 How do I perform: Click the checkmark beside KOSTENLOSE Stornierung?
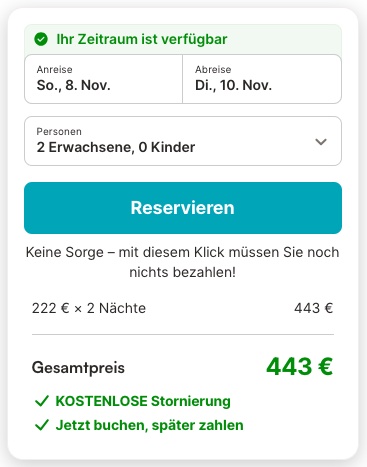pos(42,401)
